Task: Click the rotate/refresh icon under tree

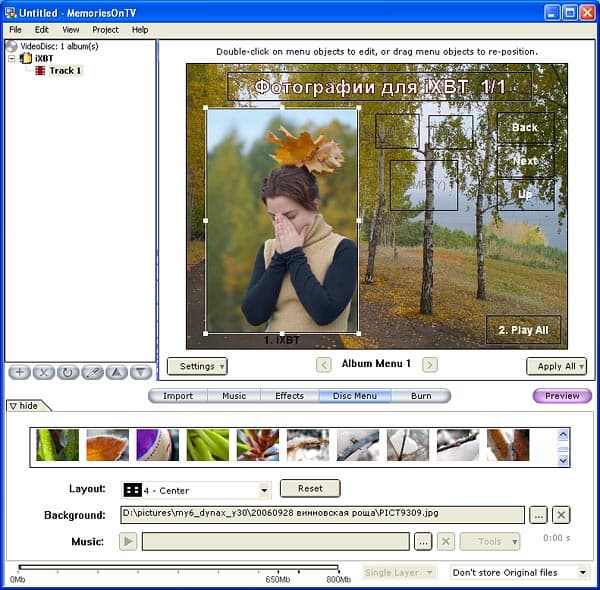Action: coord(68,372)
